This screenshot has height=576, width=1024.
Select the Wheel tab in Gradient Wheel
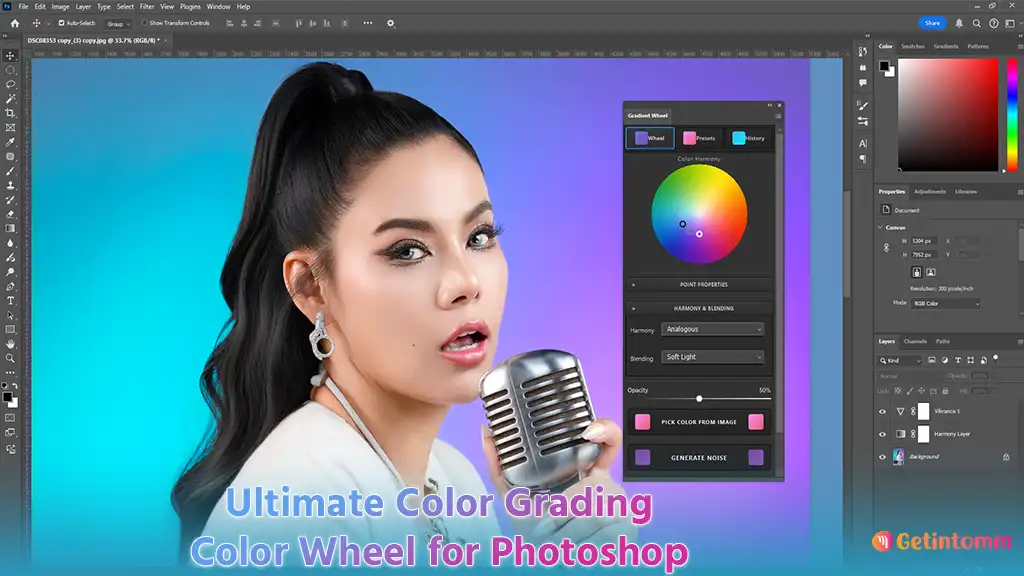coord(650,138)
